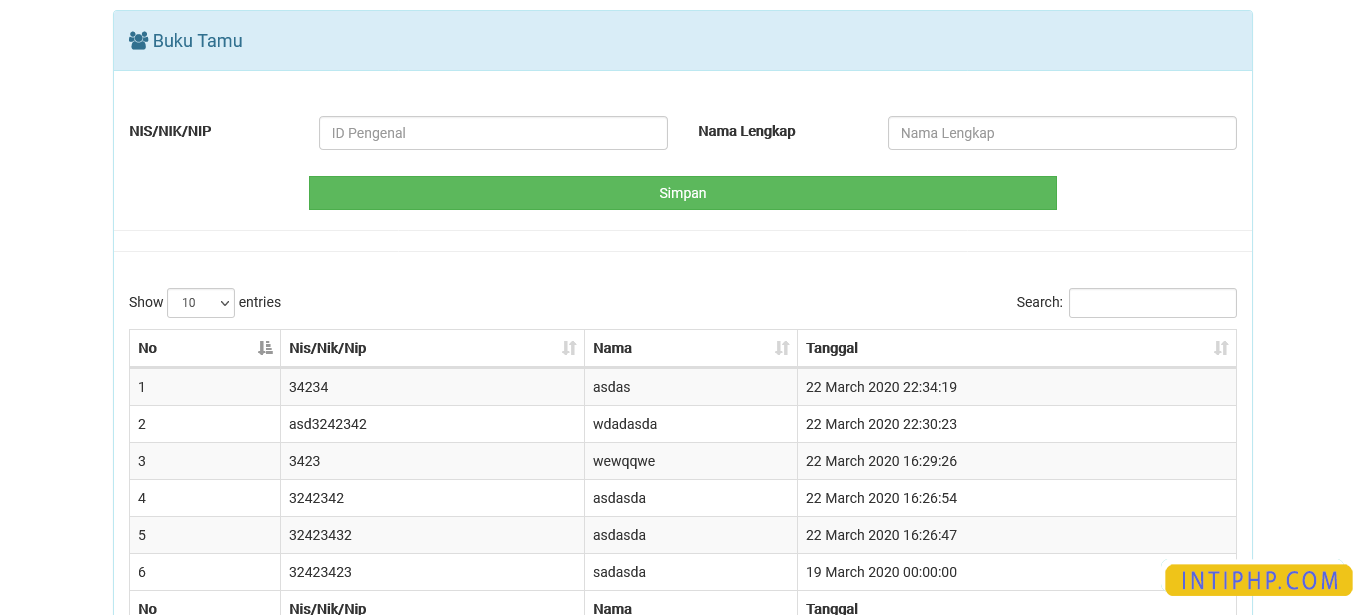Select 10 in the entries combo box
1366x615 pixels.
pyautogui.click(x=200, y=302)
